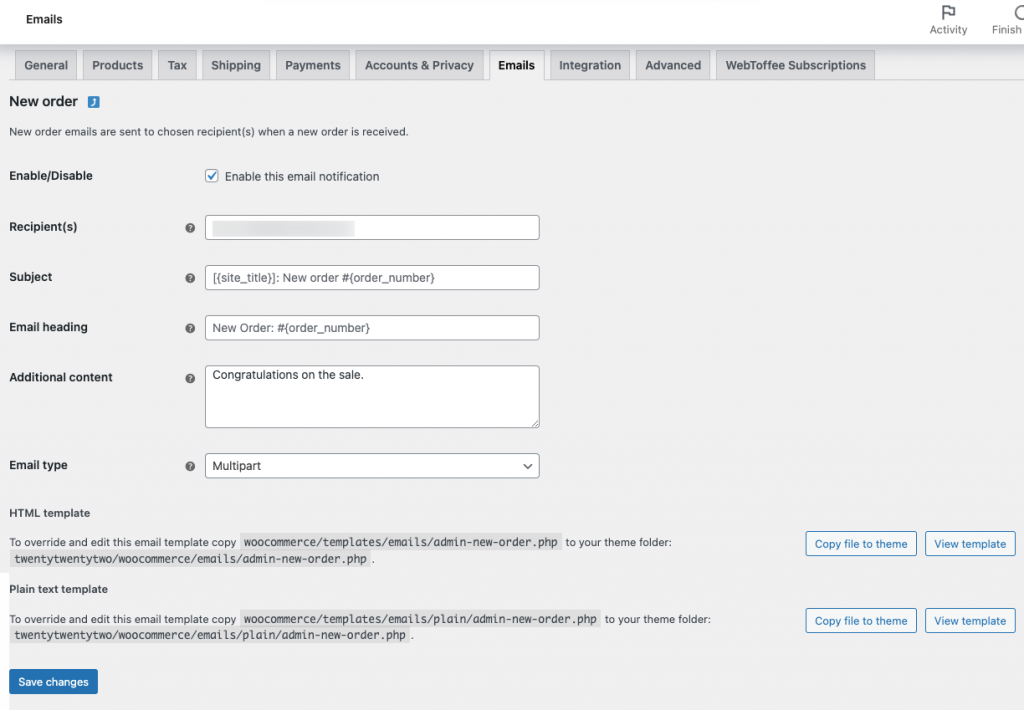Click the help icon next to Recipient(s)
This screenshot has height=710, width=1024.
tap(190, 228)
